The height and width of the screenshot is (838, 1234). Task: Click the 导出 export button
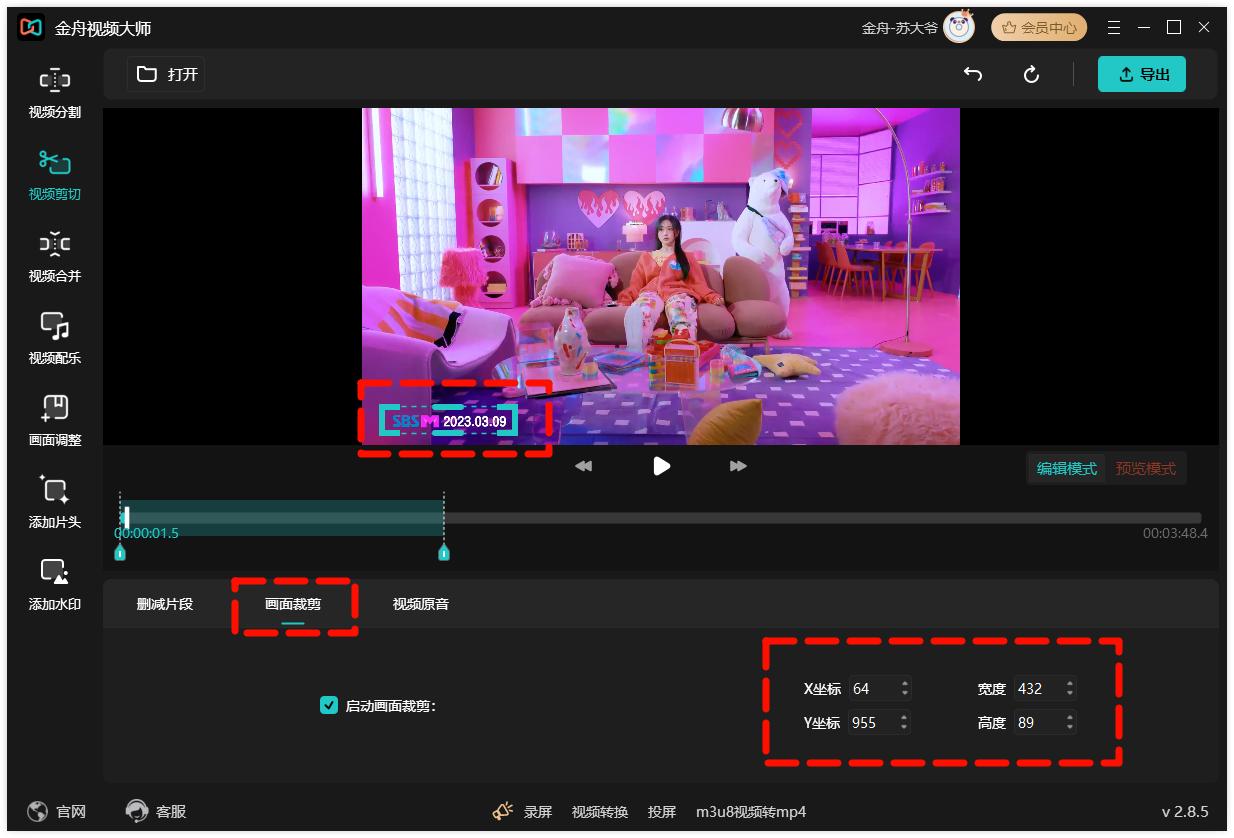(x=1141, y=75)
